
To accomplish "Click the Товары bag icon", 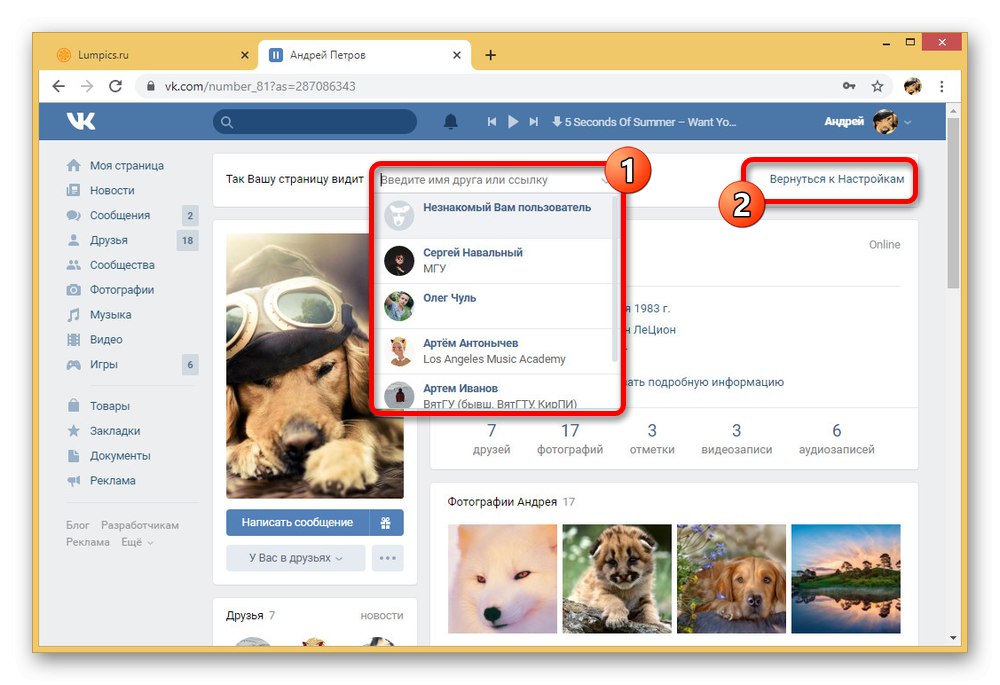I will 74,406.
